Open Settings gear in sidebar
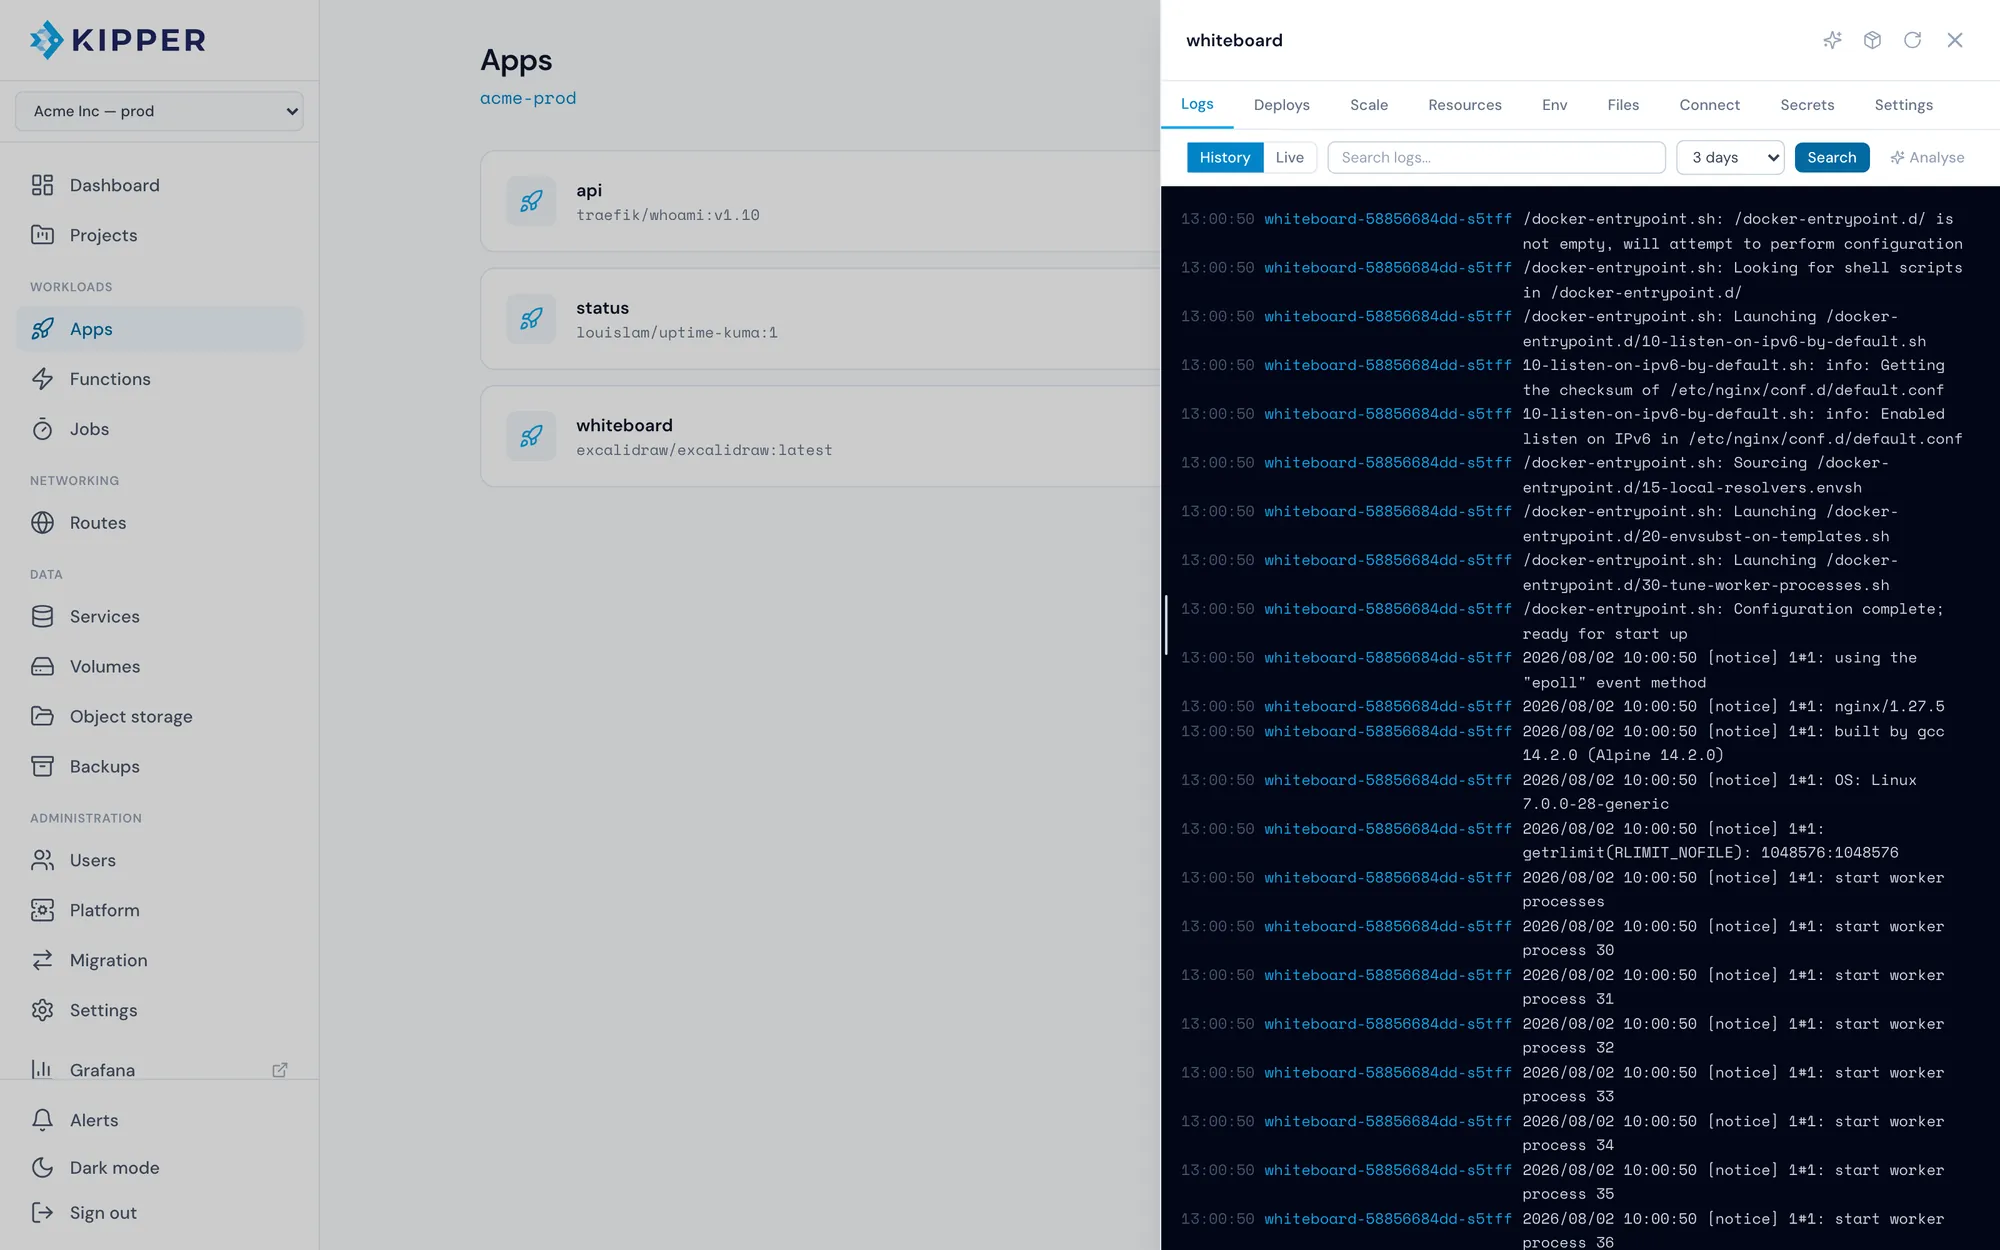This screenshot has width=2000, height=1250. click(42, 1010)
